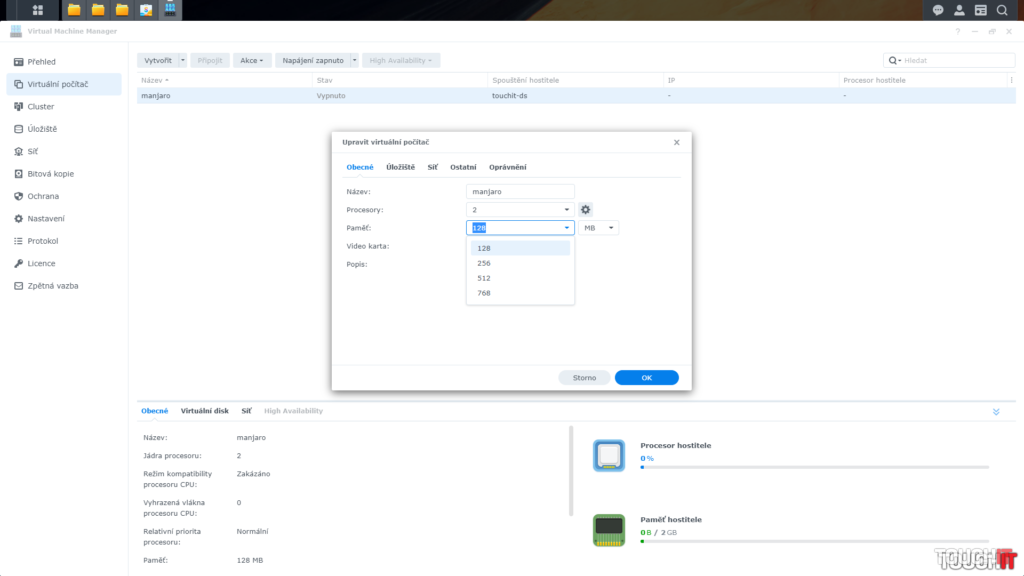The width and height of the screenshot is (1024, 576).
Task: Go to Úložiště in the sidebar
Action: [42, 129]
